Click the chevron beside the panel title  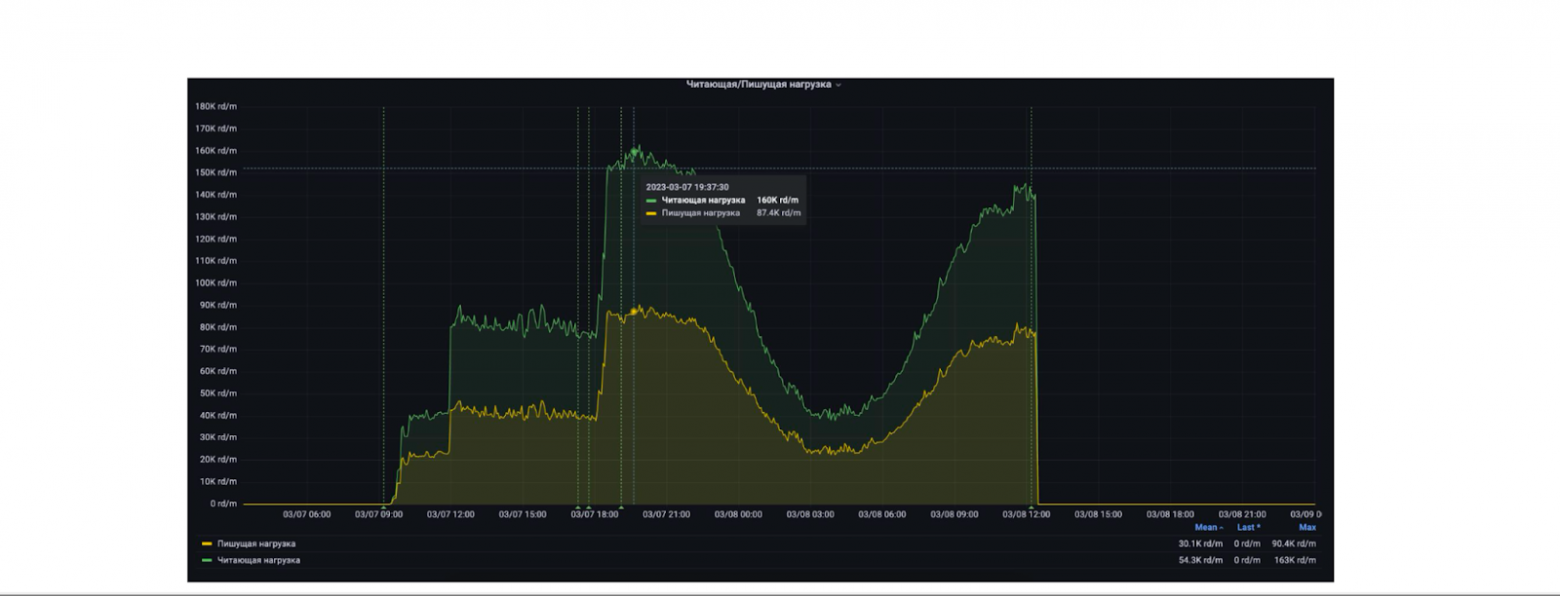[x=839, y=85]
